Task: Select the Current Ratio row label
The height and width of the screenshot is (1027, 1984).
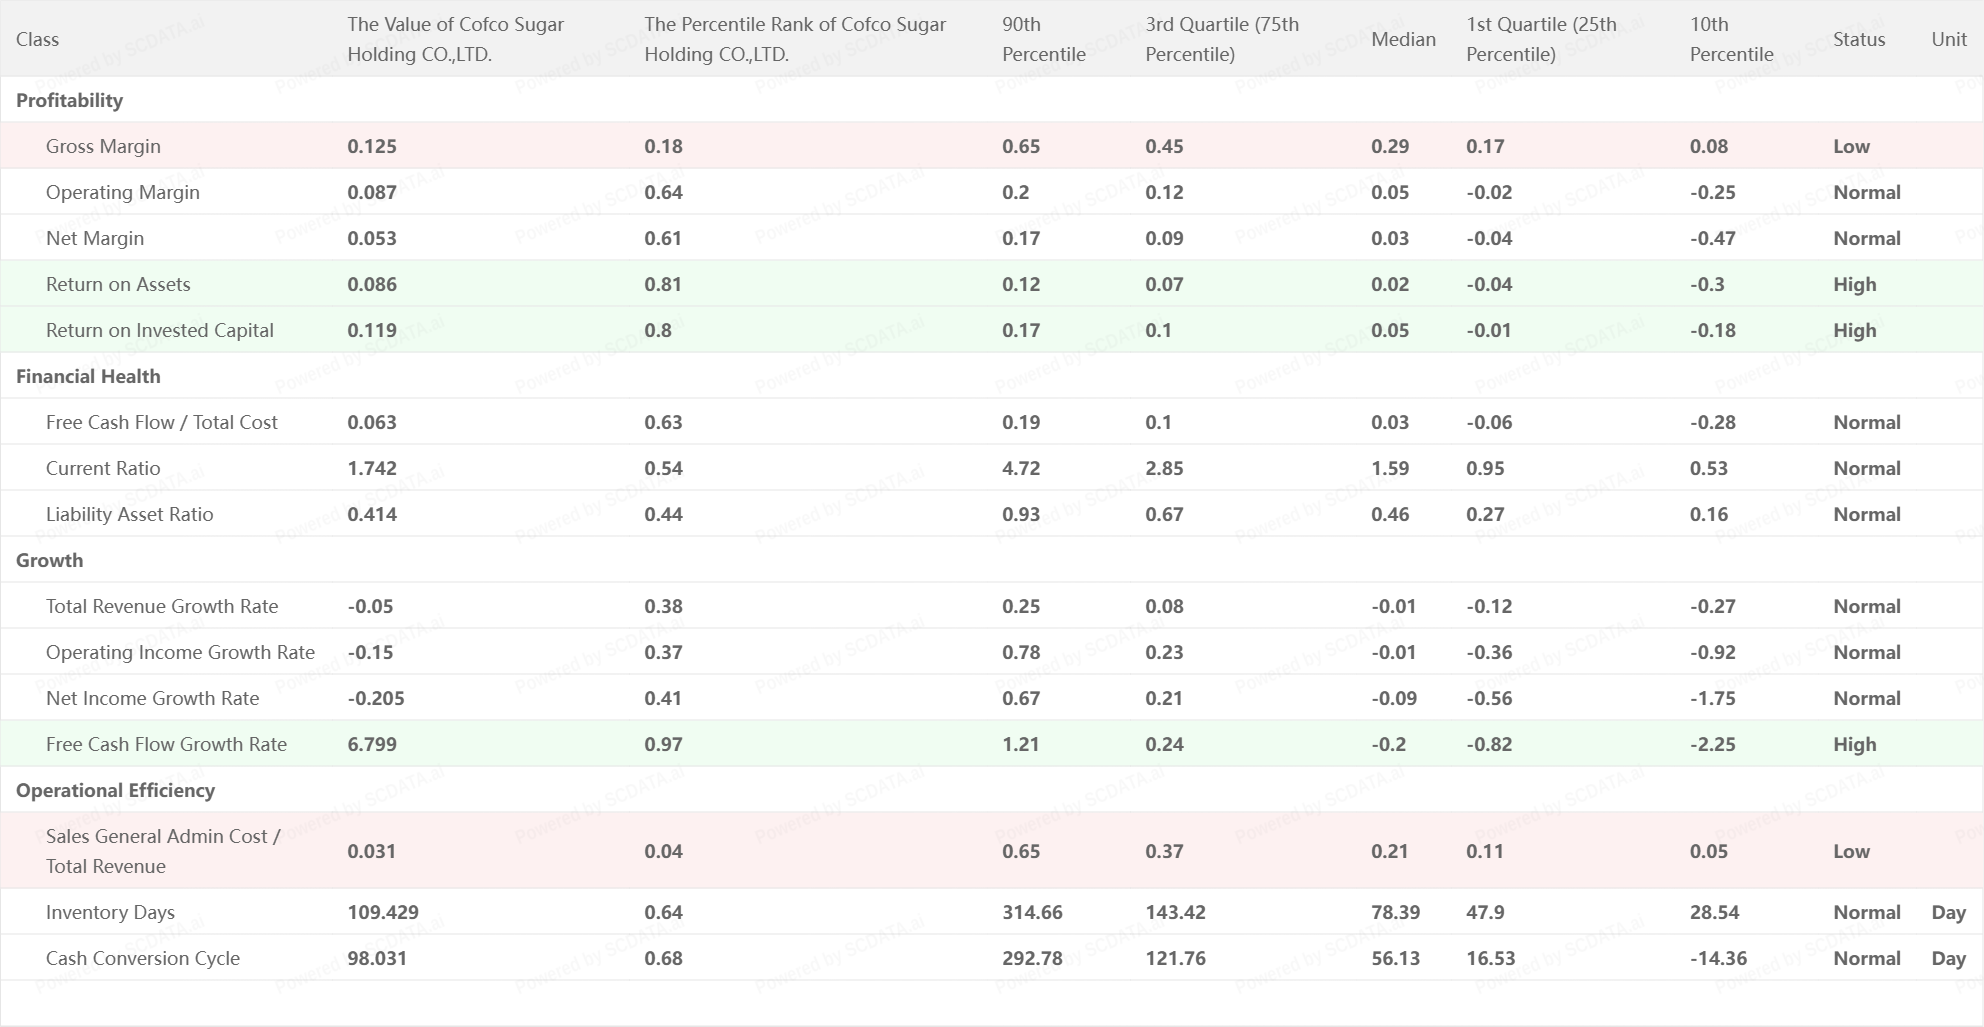Action: tap(103, 468)
